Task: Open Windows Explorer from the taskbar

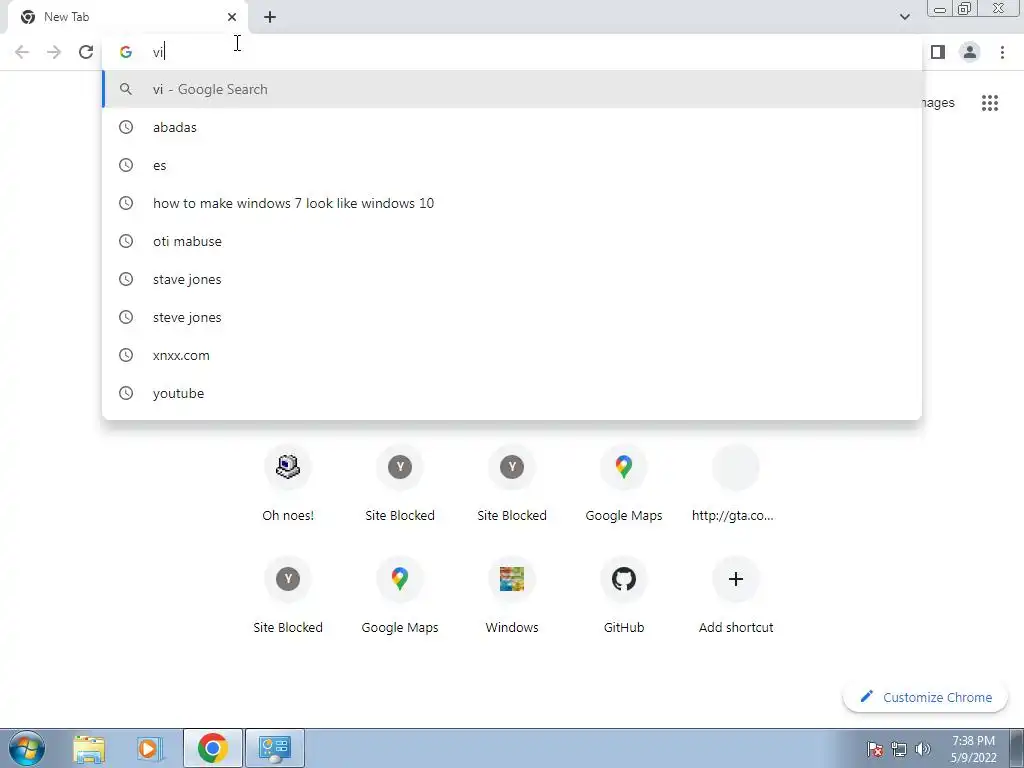Action: [x=89, y=748]
